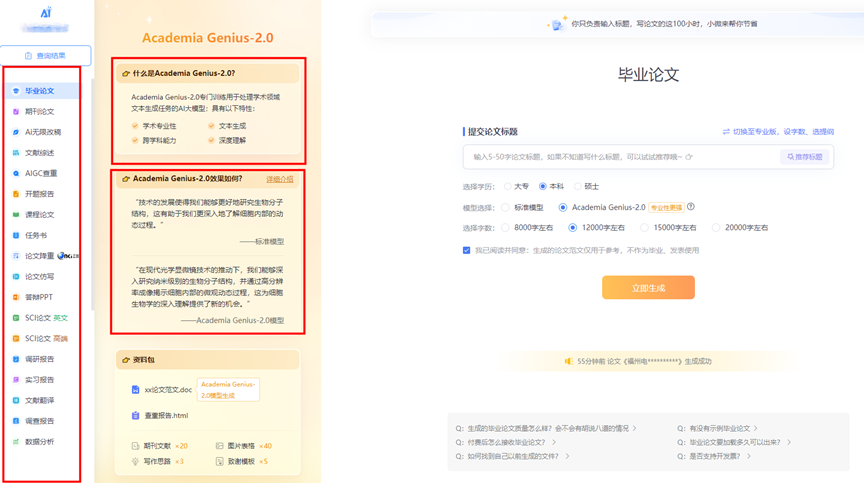
Task: Select 12000字左右 word count option
Action: coord(573,227)
